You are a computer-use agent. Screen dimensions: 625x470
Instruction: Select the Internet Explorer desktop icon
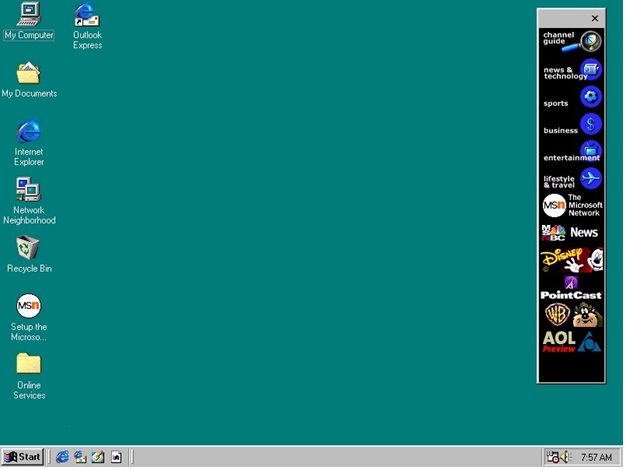pyautogui.click(x=28, y=132)
